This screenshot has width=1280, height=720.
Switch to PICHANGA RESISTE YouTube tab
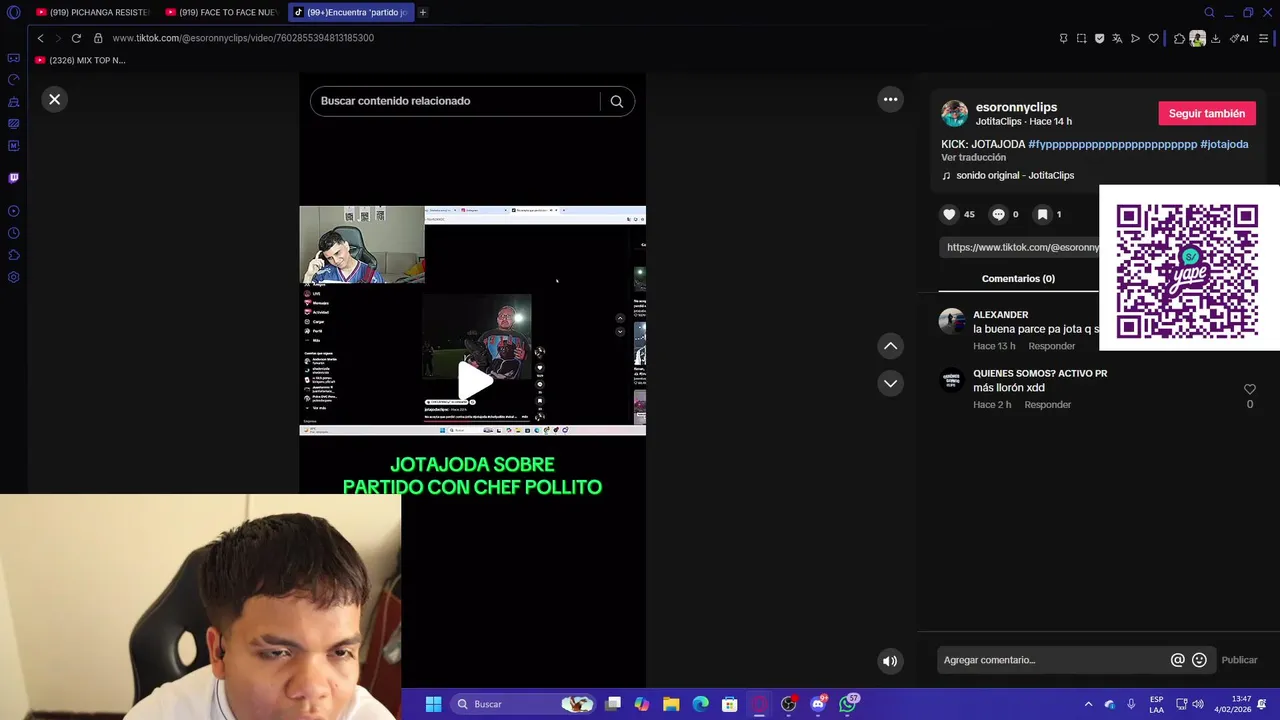tap(92, 12)
